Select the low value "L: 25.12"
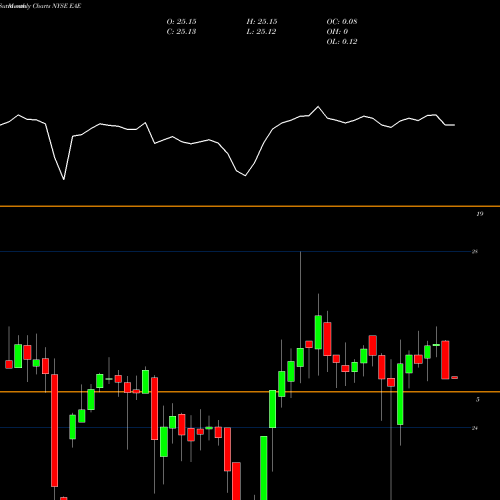Image resolution: width=500 pixels, height=500 pixels. pos(261,32)
